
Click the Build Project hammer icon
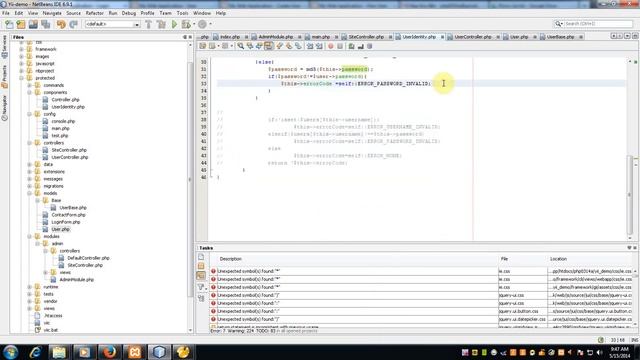pyautogui.click(x=149, y=24)
